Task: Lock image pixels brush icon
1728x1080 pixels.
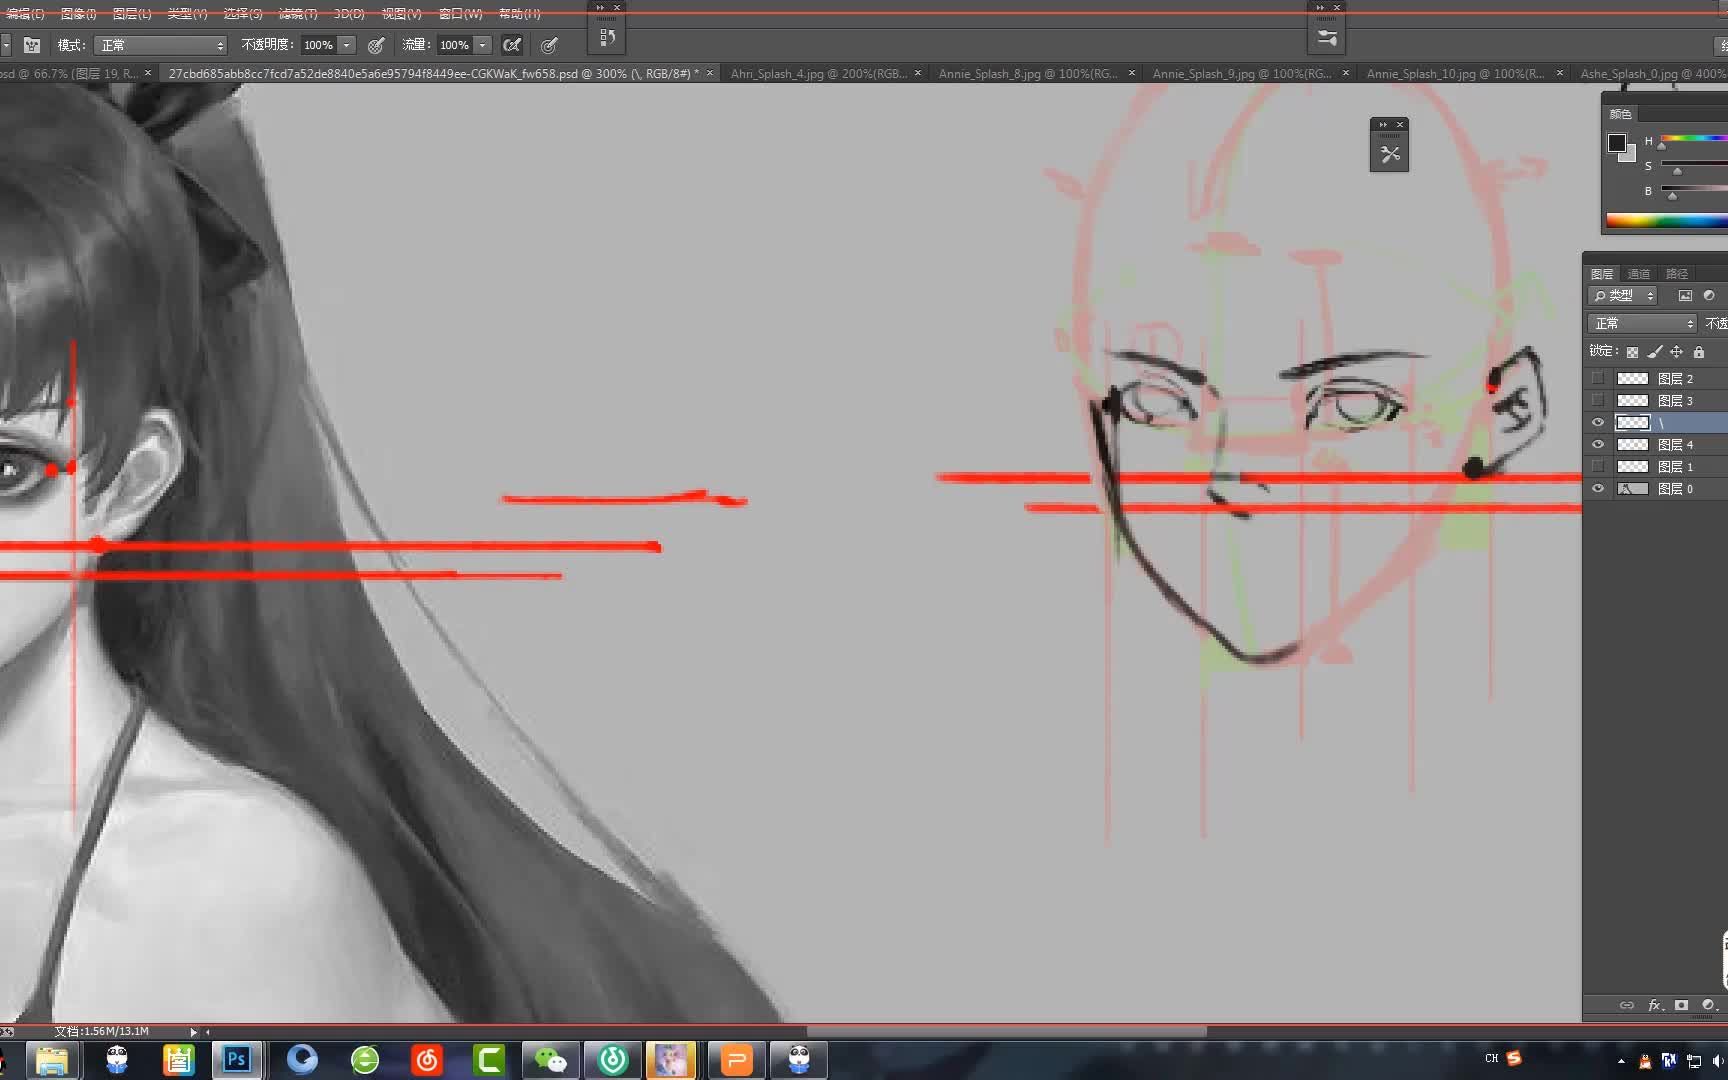Action: [1655, 352]
